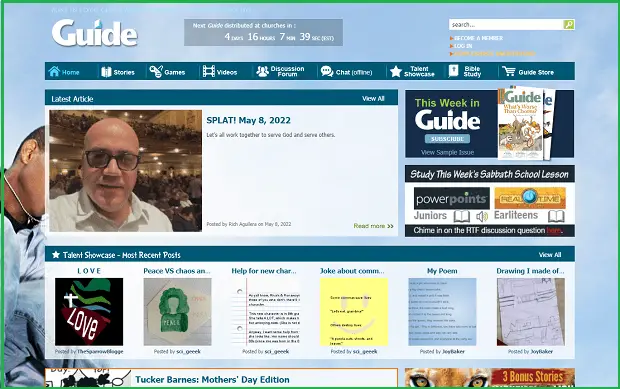The image size is (620, 389).
Task: Click the 'Earliteens' label text
Action: tap(516, 215)
